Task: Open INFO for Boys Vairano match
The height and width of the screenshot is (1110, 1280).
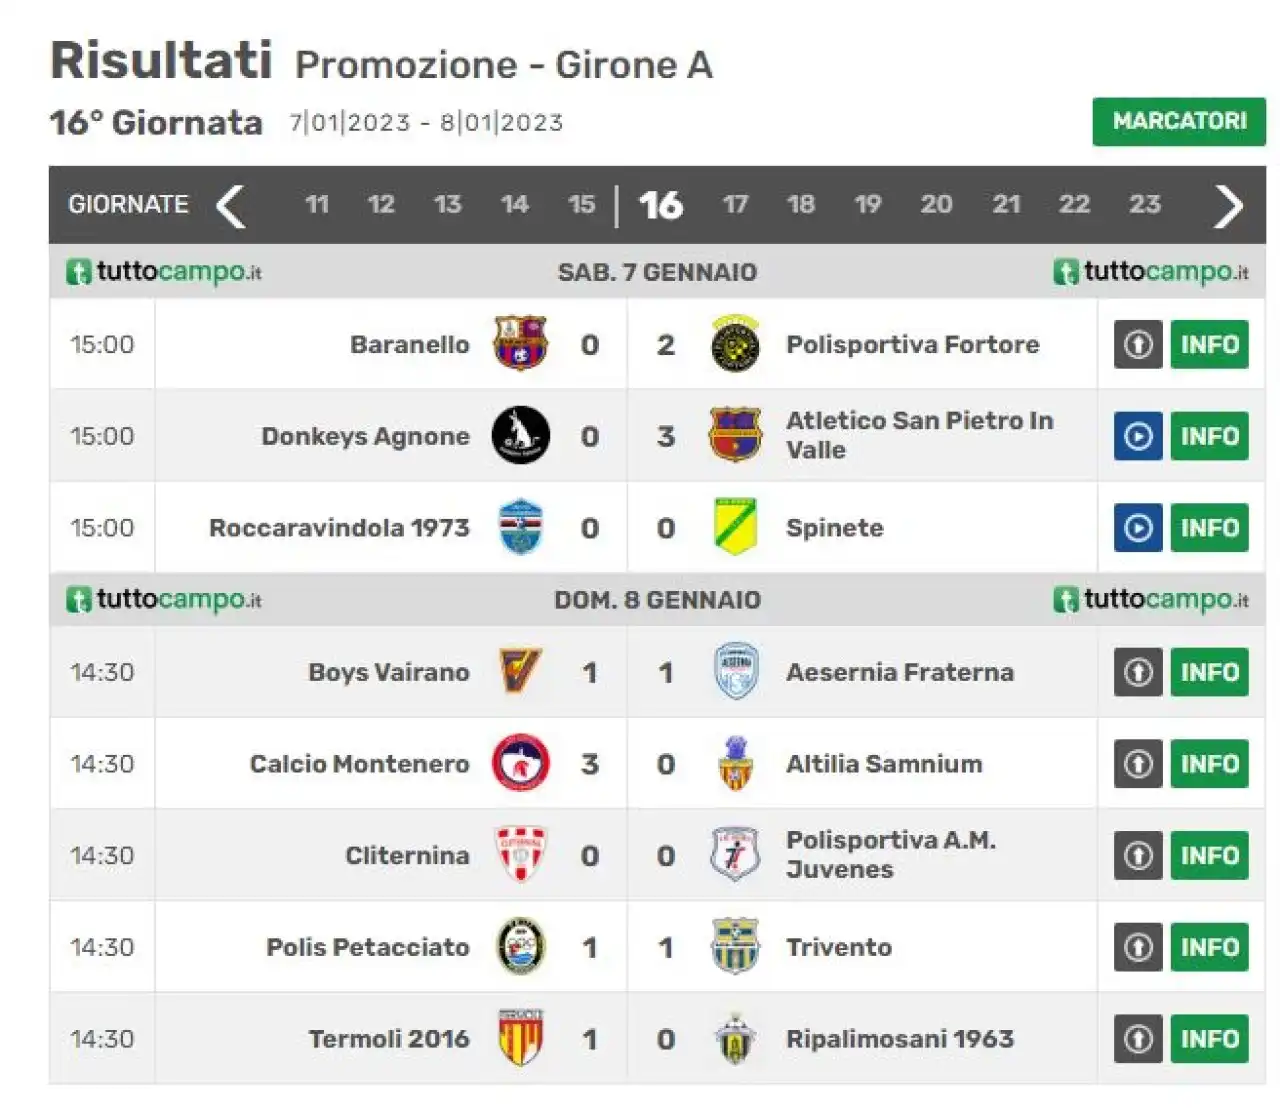Action: 1209,672
